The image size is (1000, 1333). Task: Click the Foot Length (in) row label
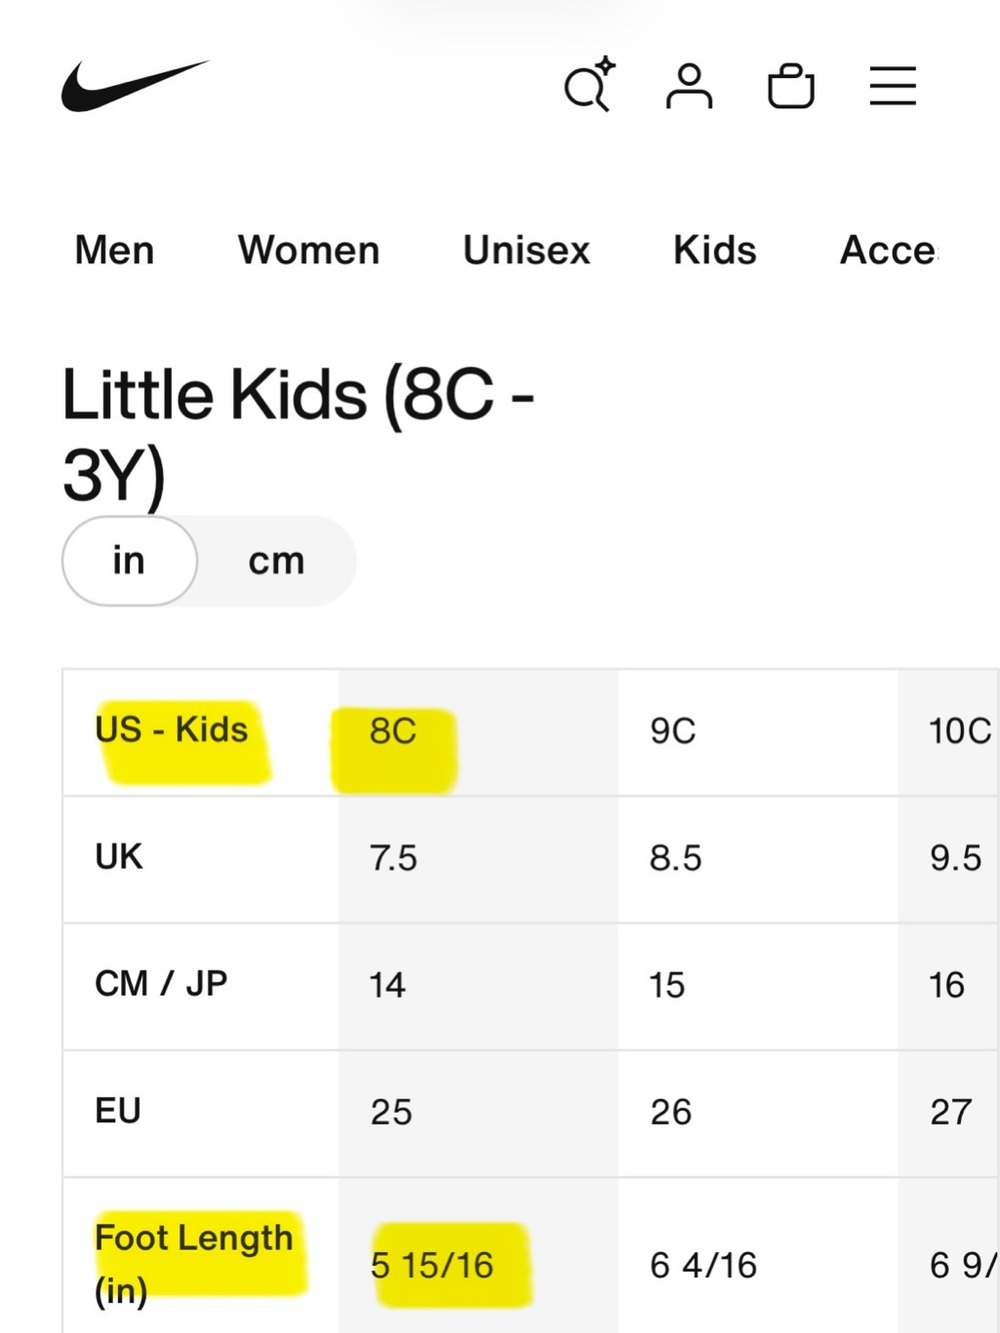point(194,1264)
